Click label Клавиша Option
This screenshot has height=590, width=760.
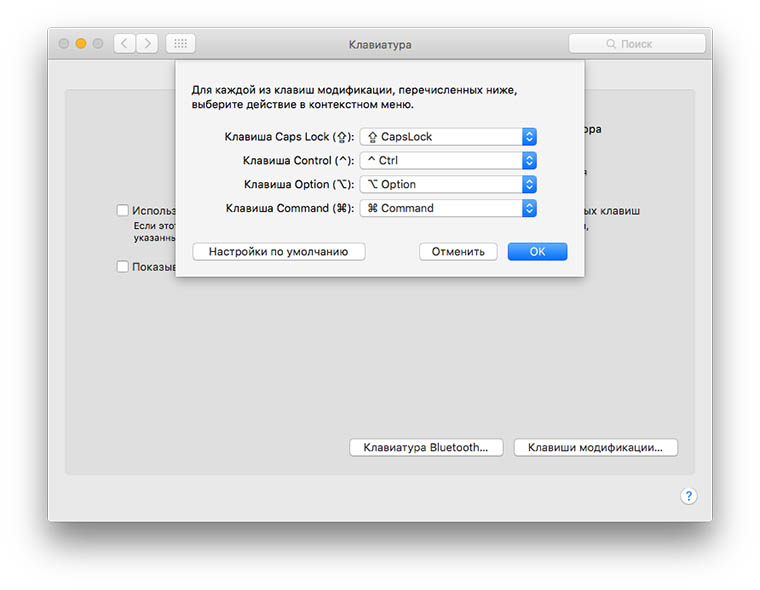point(299,185)
